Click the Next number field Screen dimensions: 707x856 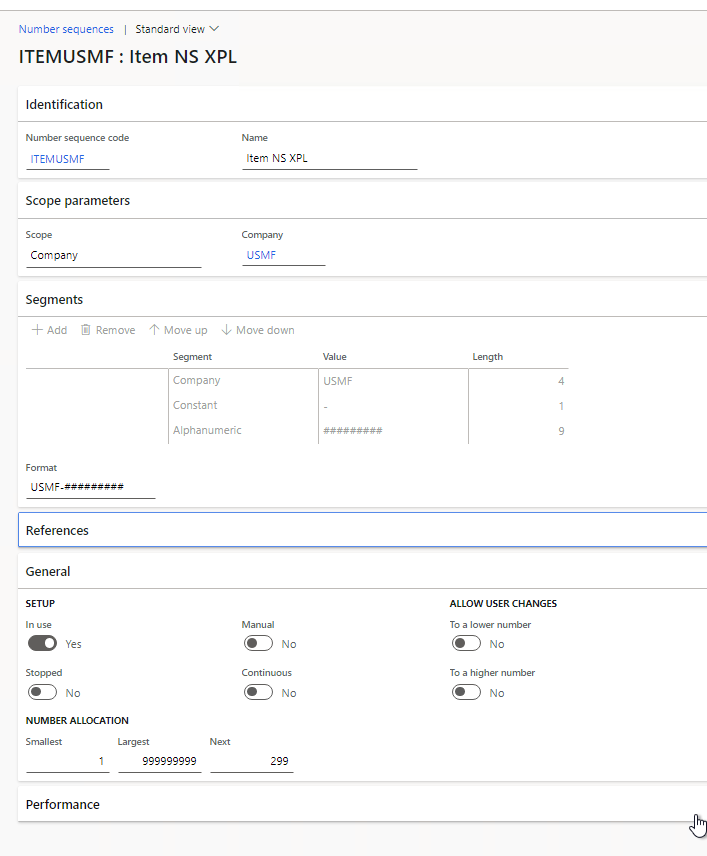(x=252, y=761)
